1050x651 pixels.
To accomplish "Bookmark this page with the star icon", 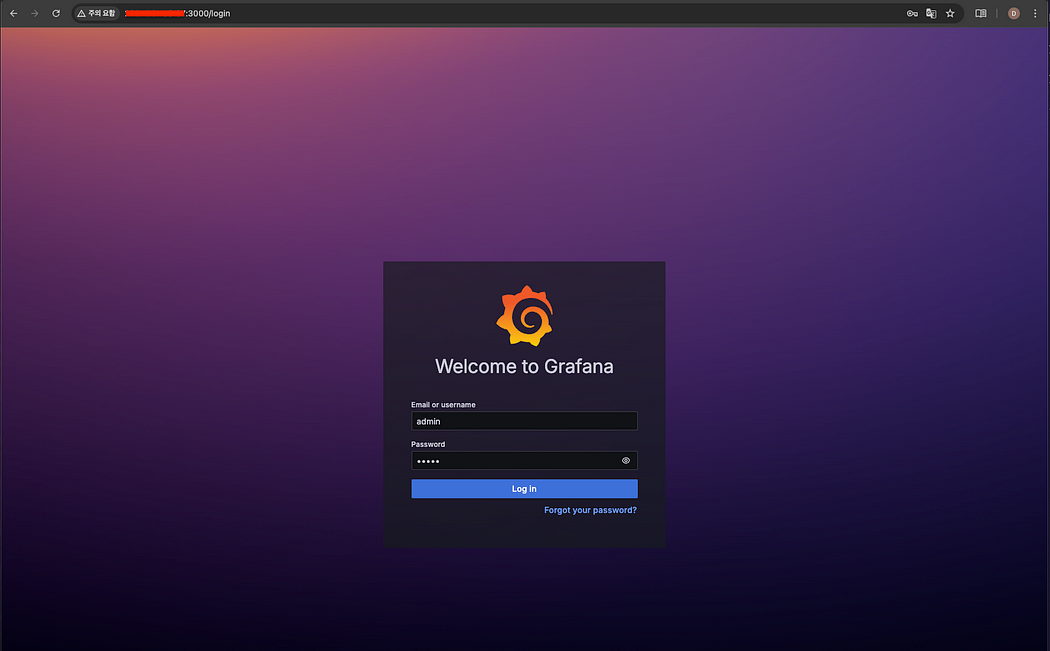I will (950, 13).
